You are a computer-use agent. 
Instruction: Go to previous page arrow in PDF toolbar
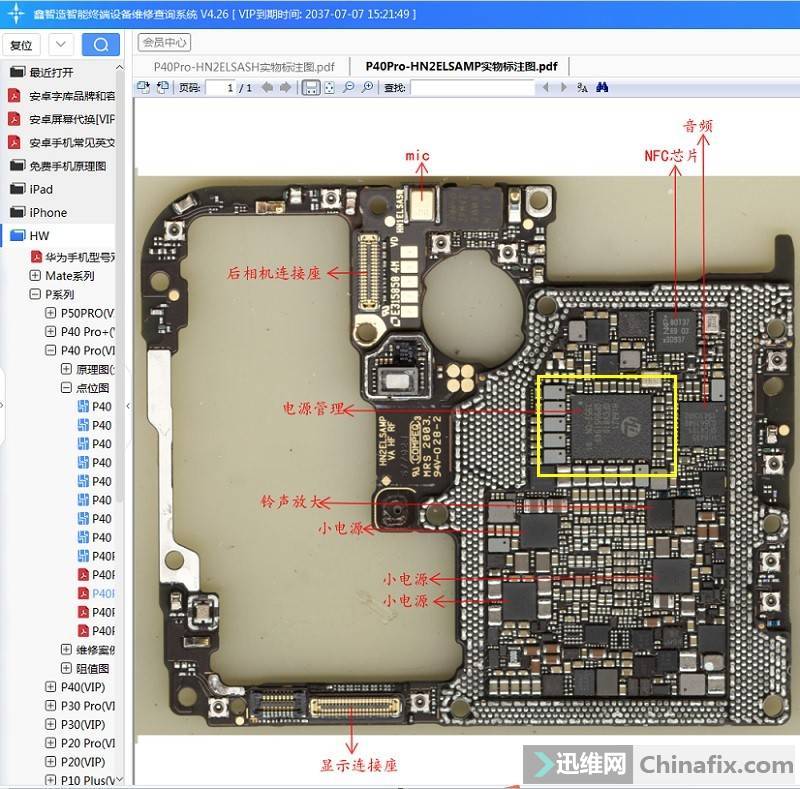point(267,88)
